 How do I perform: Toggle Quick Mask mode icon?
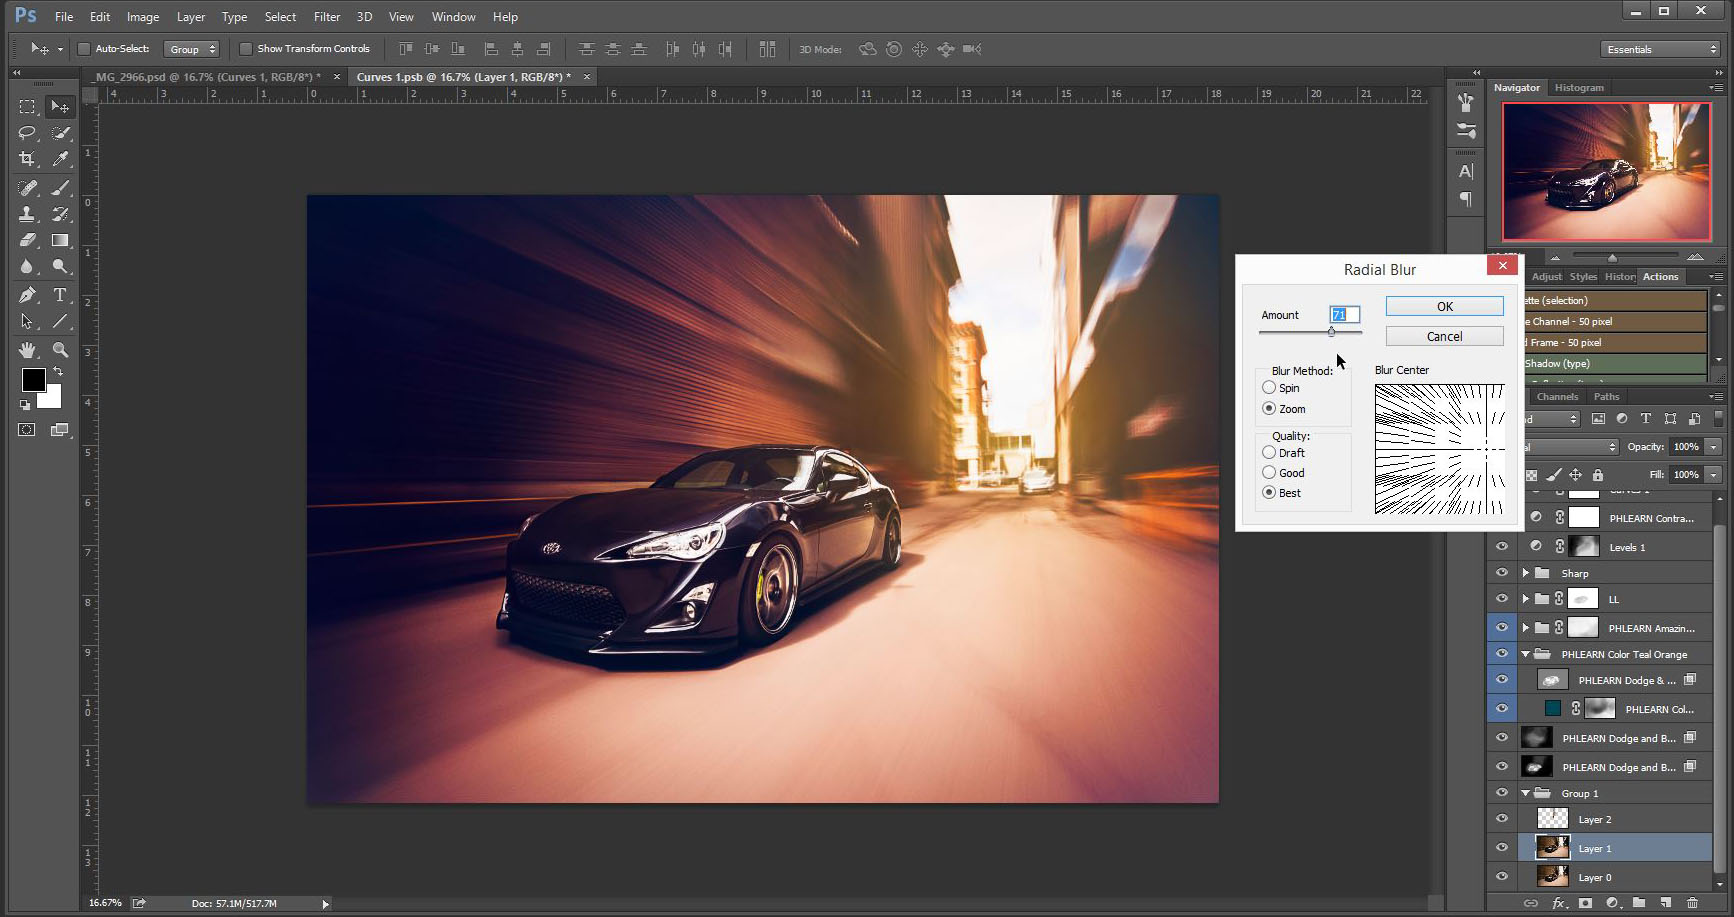click(x=27, y=430)
